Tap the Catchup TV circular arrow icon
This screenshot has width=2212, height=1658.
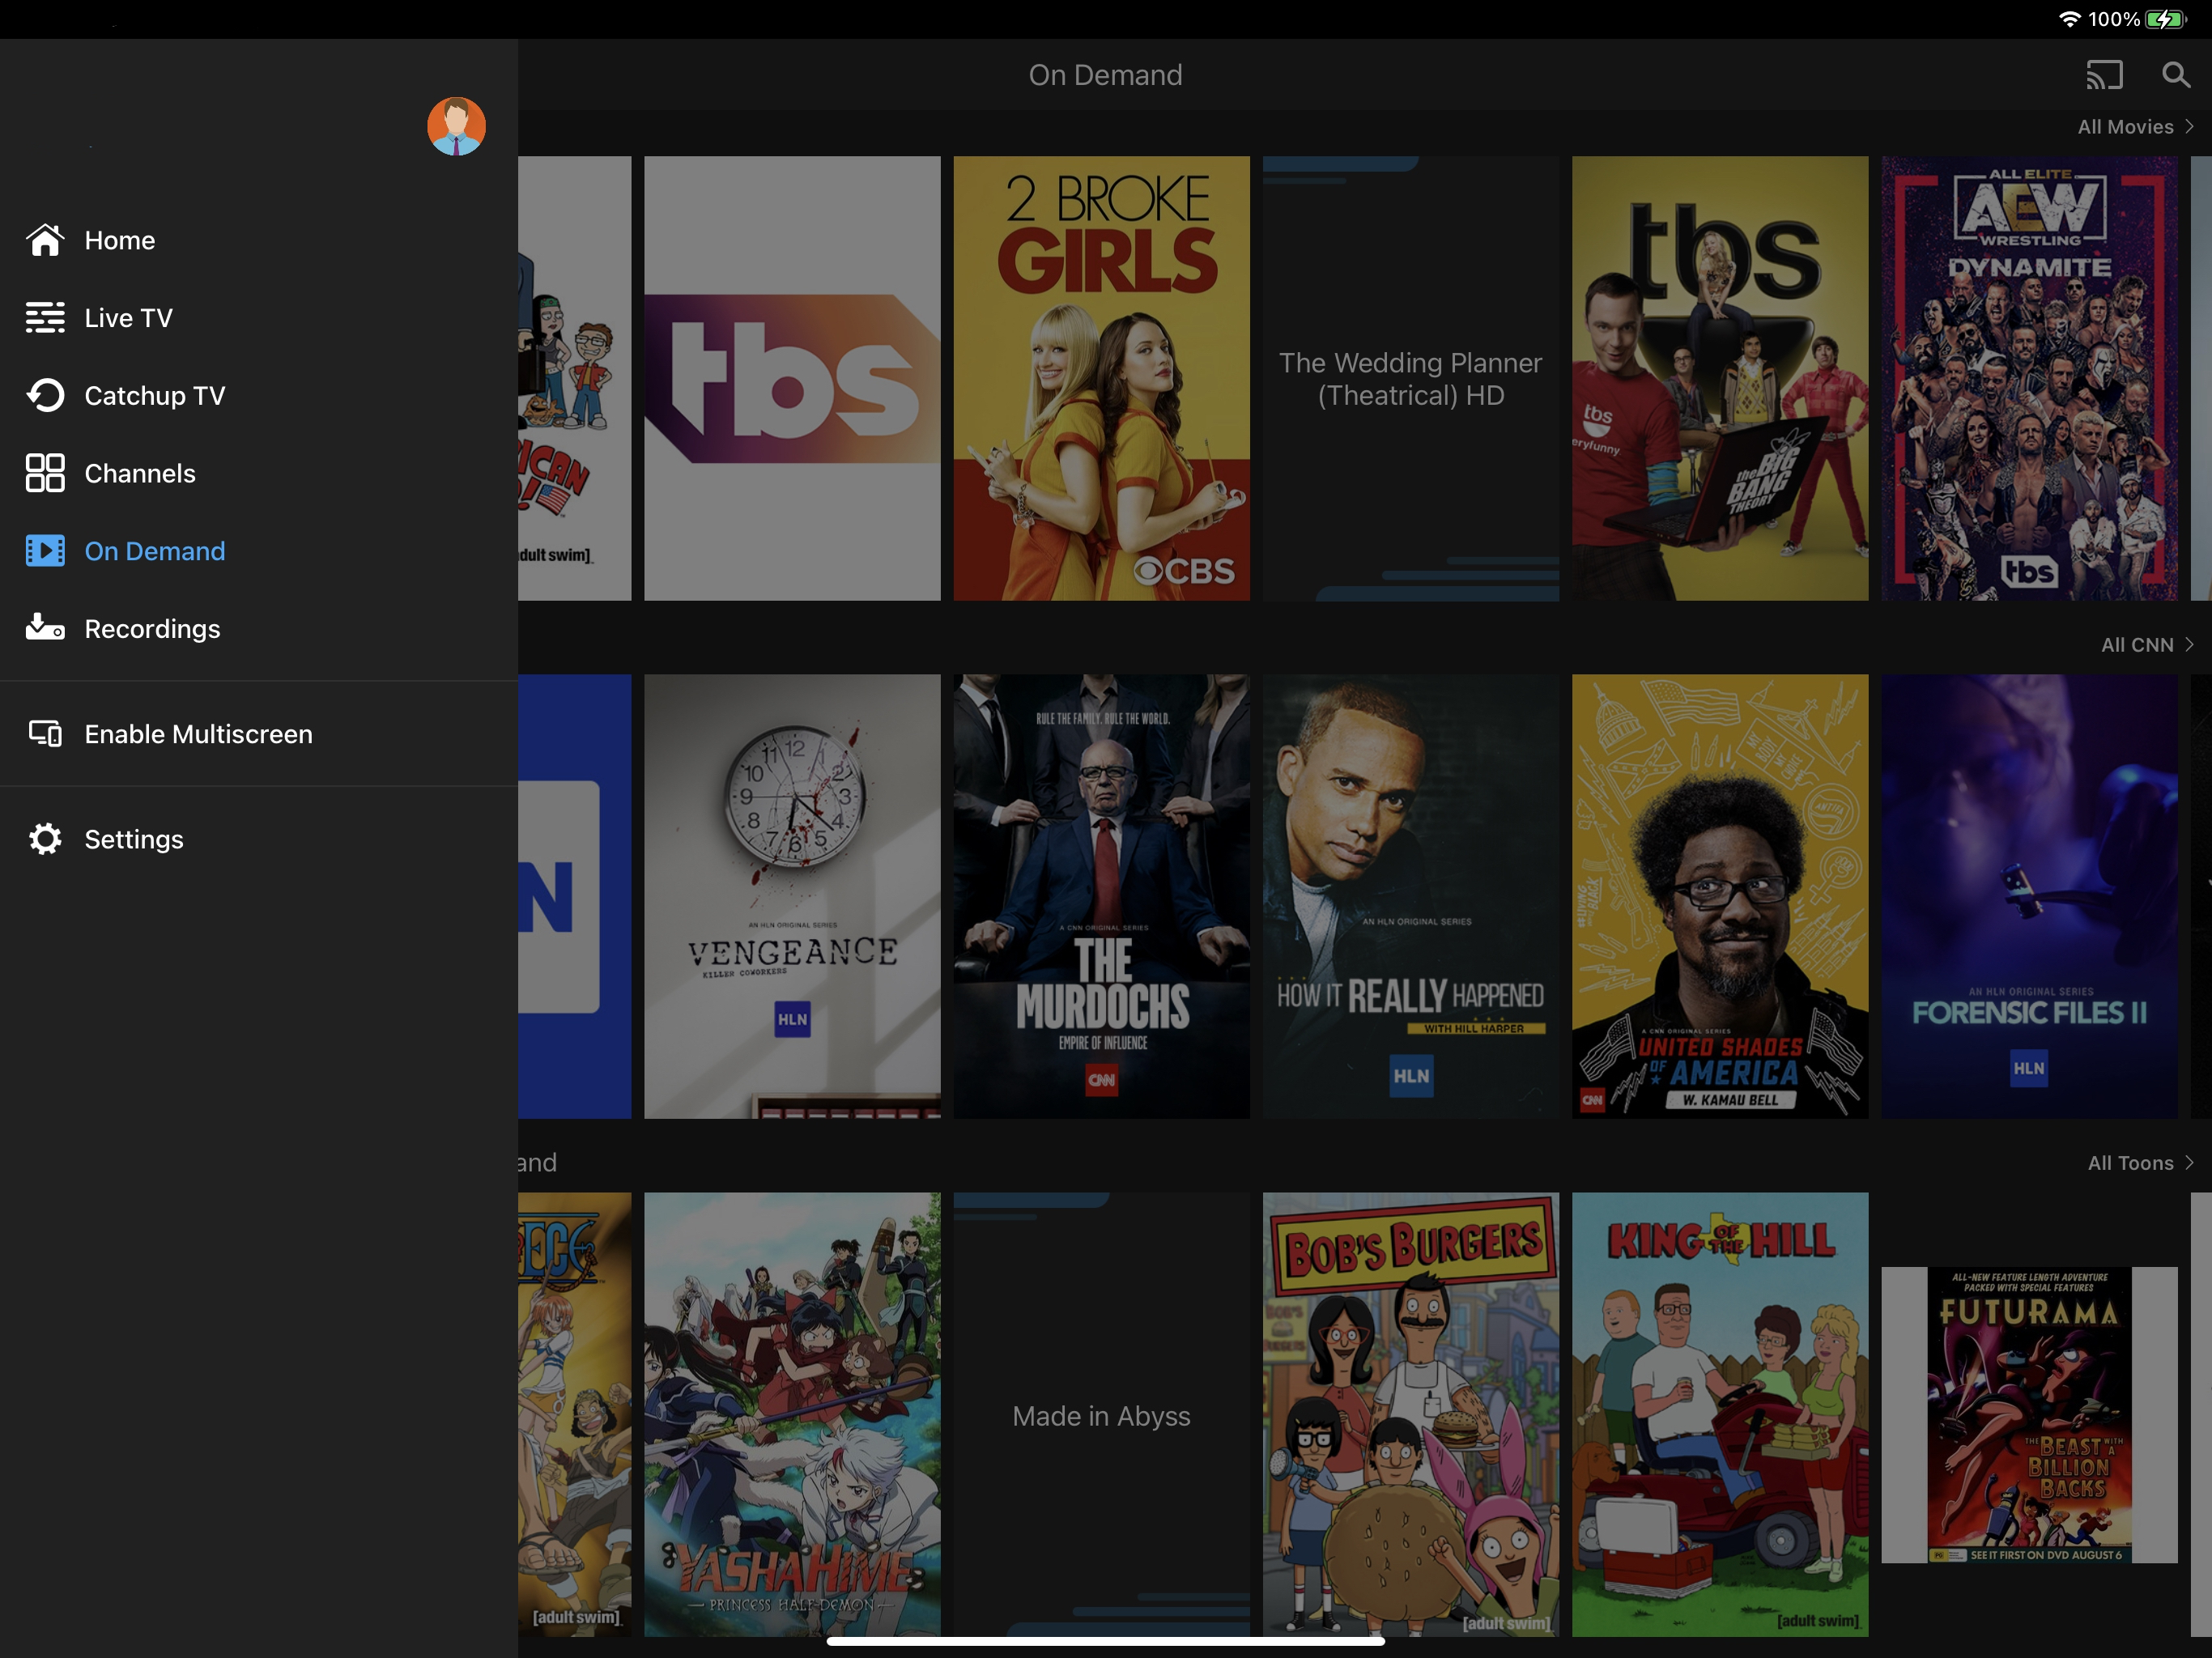point(45,395)
